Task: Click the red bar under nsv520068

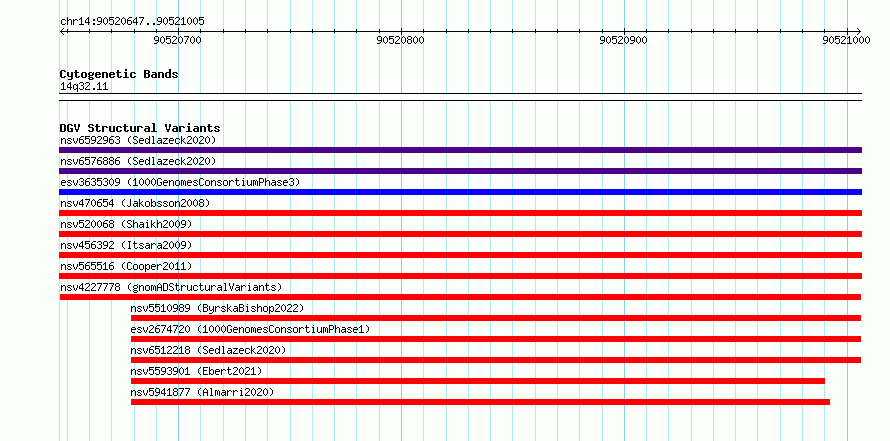Action: 460,234
